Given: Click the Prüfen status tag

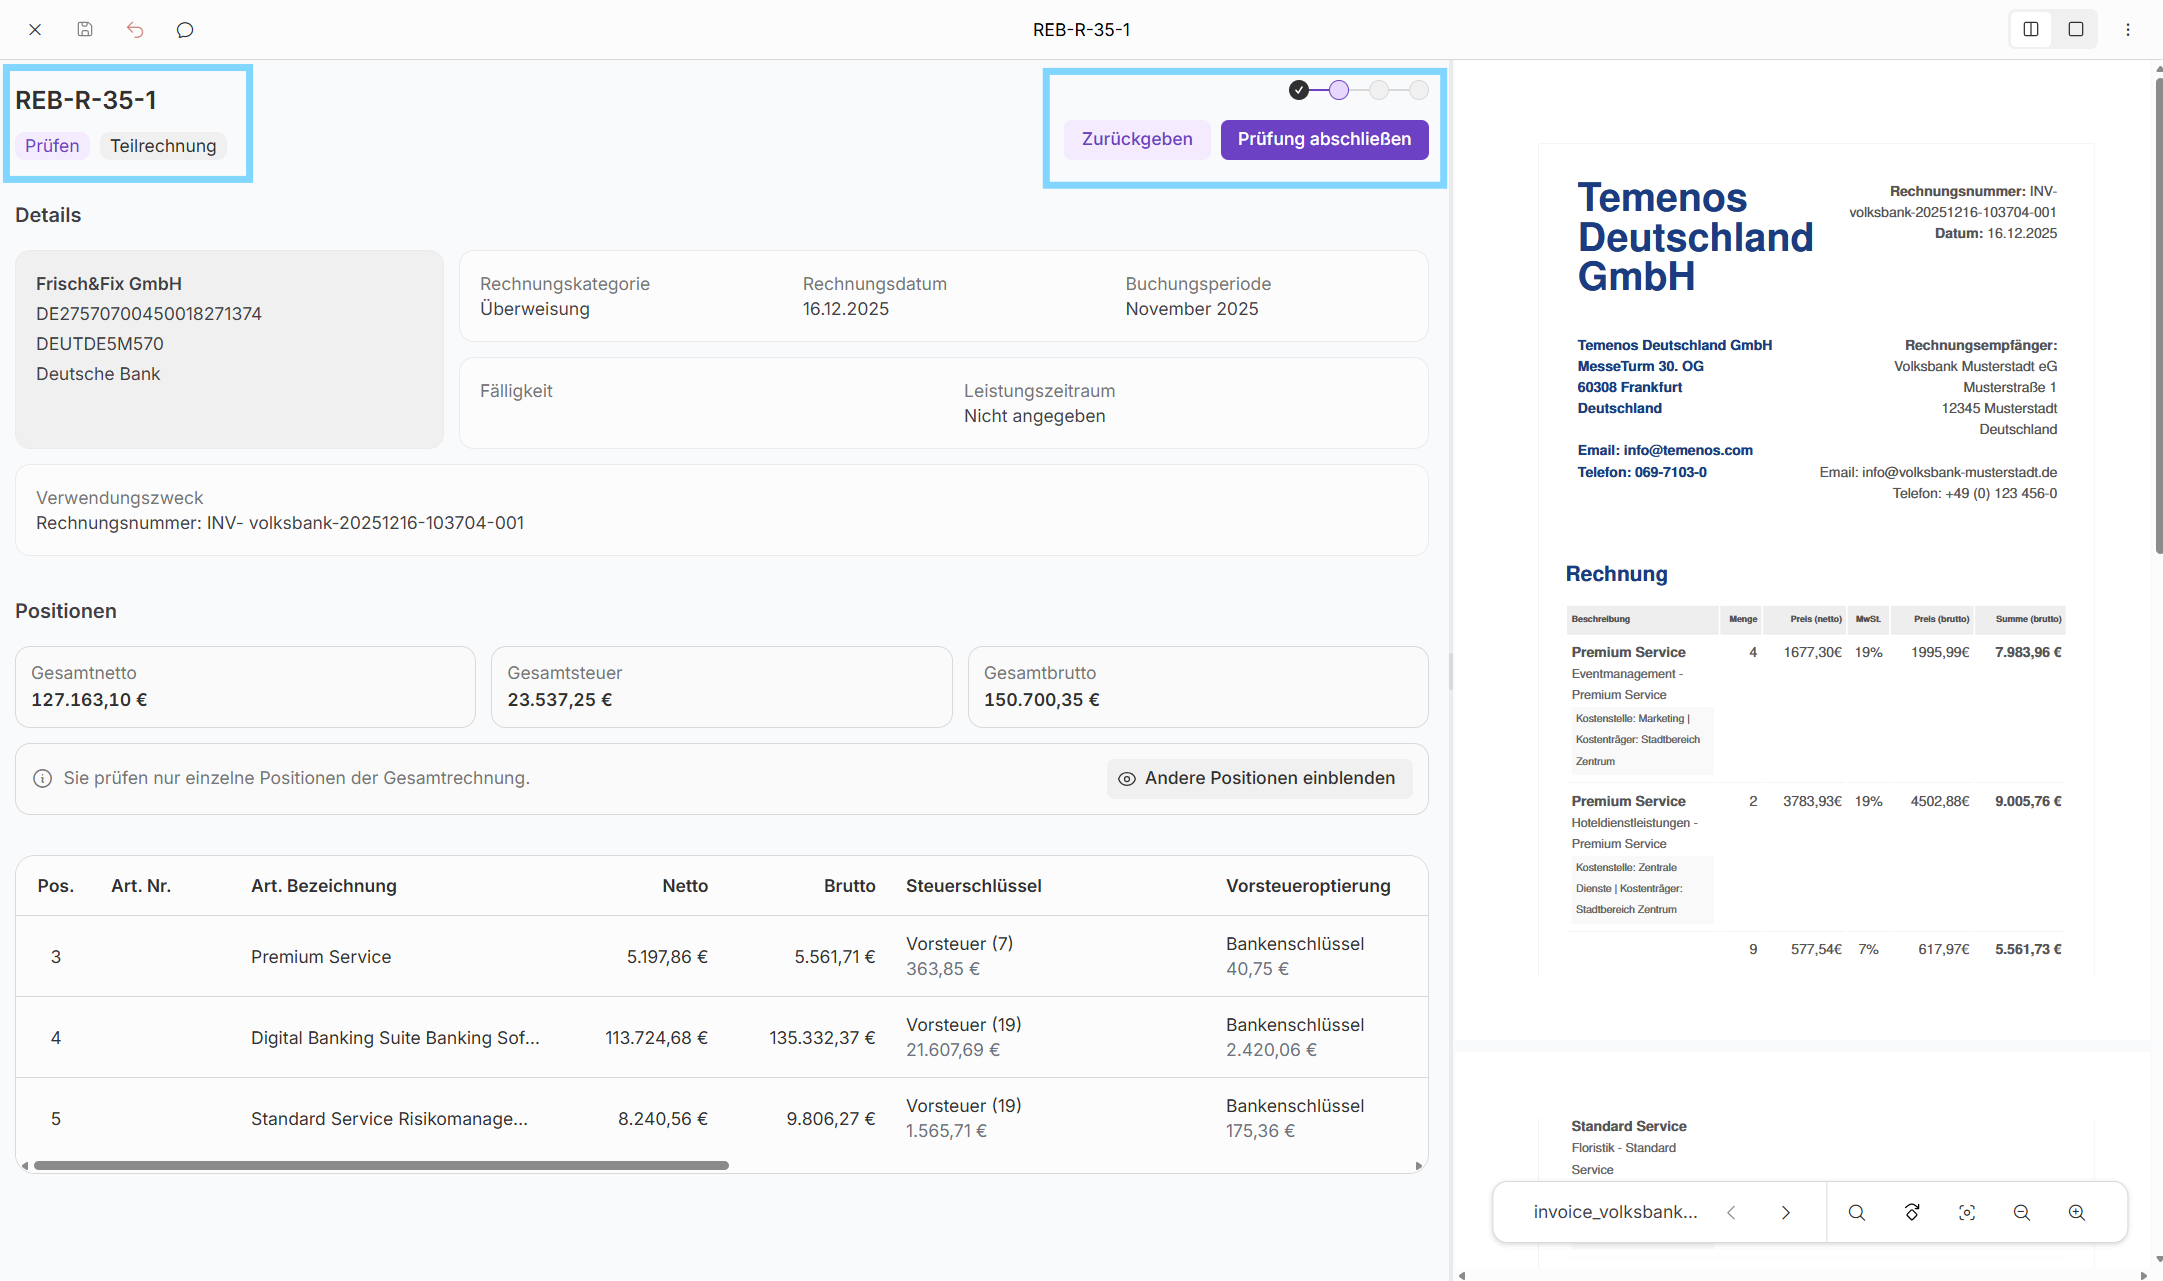Looking at the screenshot, I should (x=52, y=146).
